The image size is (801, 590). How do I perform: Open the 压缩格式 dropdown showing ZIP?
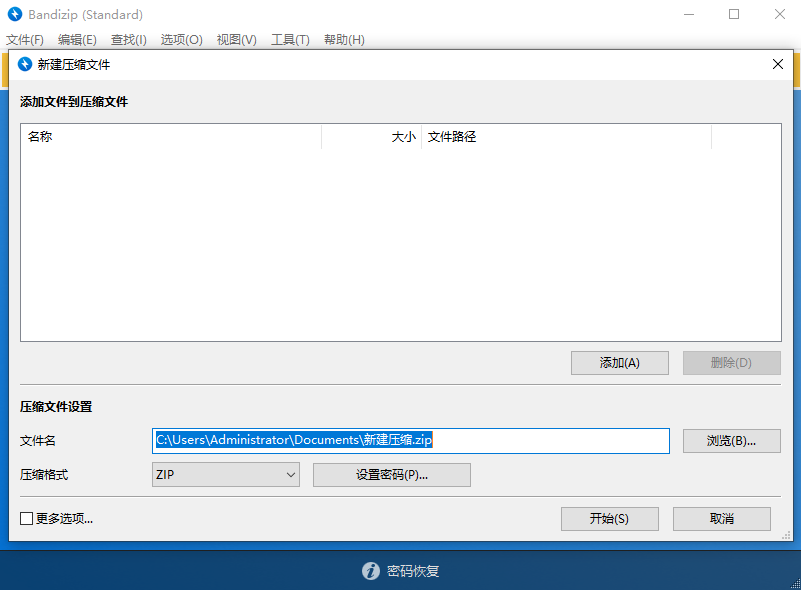click(225, 475)
